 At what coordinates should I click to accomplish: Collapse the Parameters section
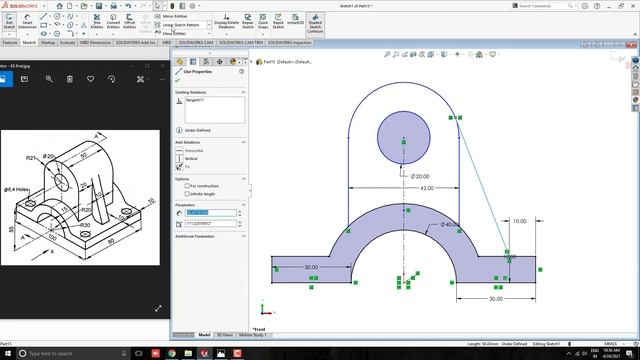(244, 205)
